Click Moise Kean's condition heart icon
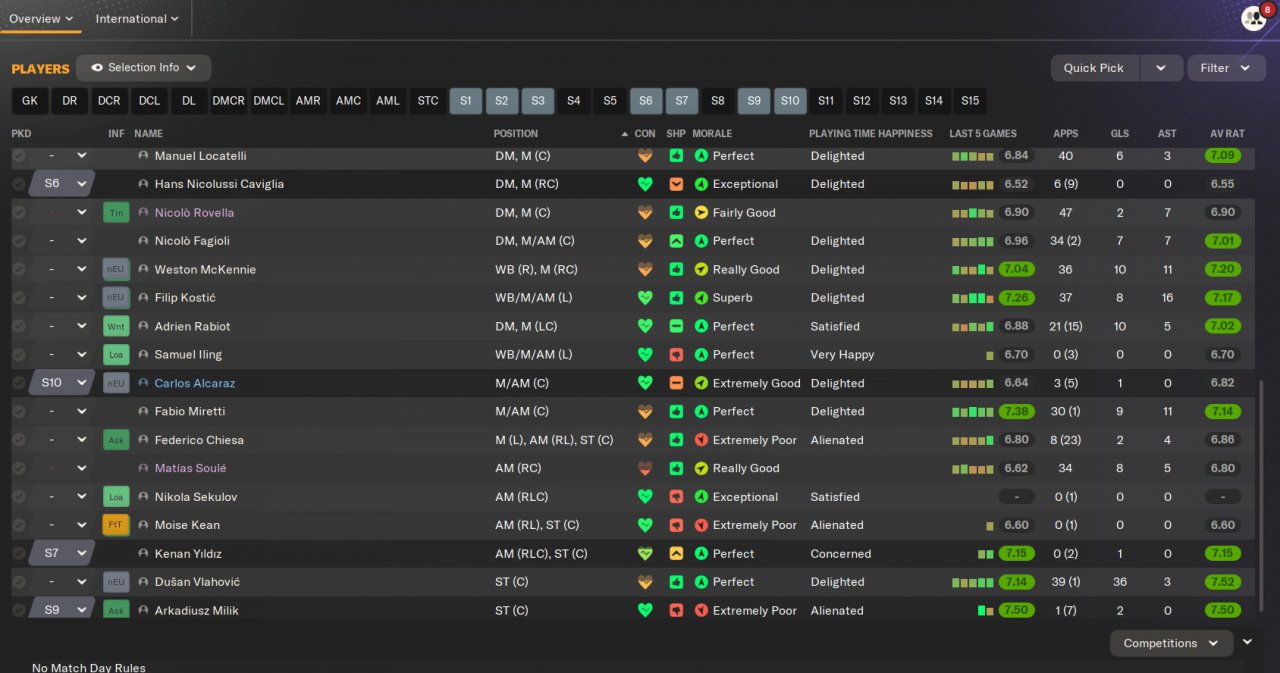Image resolution: width=1280 pixels, height=673 pixels. click(x=645, y=525)
